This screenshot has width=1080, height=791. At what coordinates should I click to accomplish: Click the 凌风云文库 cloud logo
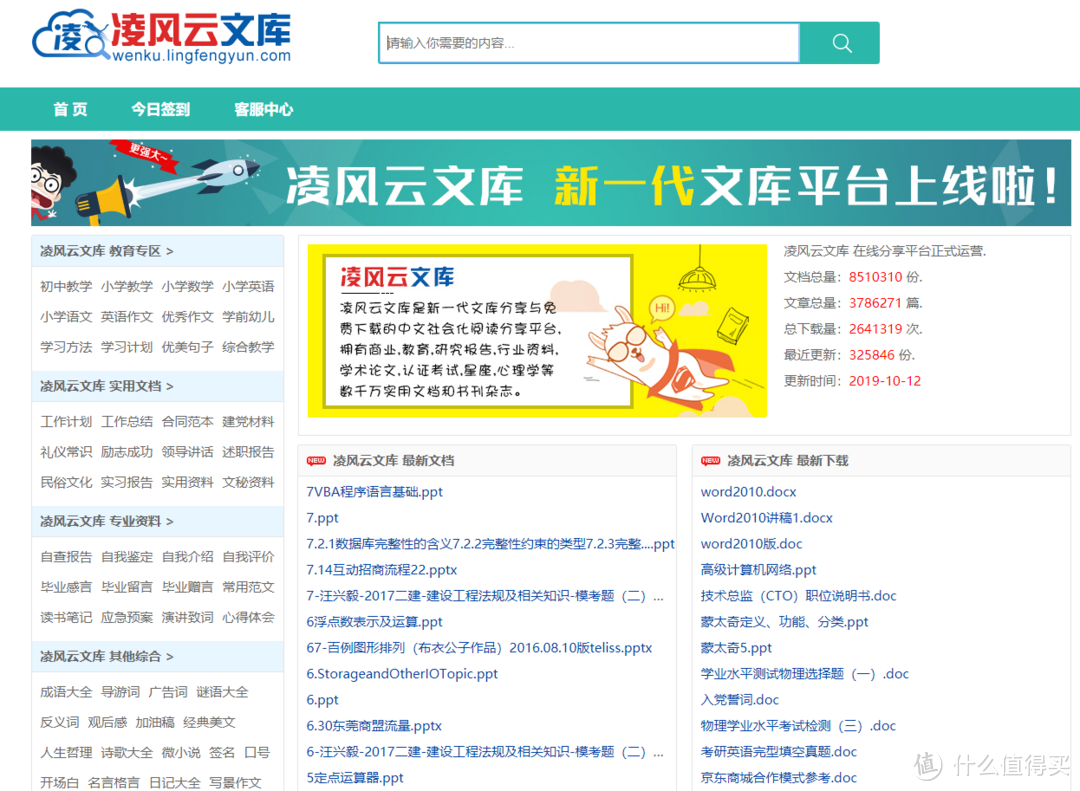pos(162,37)
